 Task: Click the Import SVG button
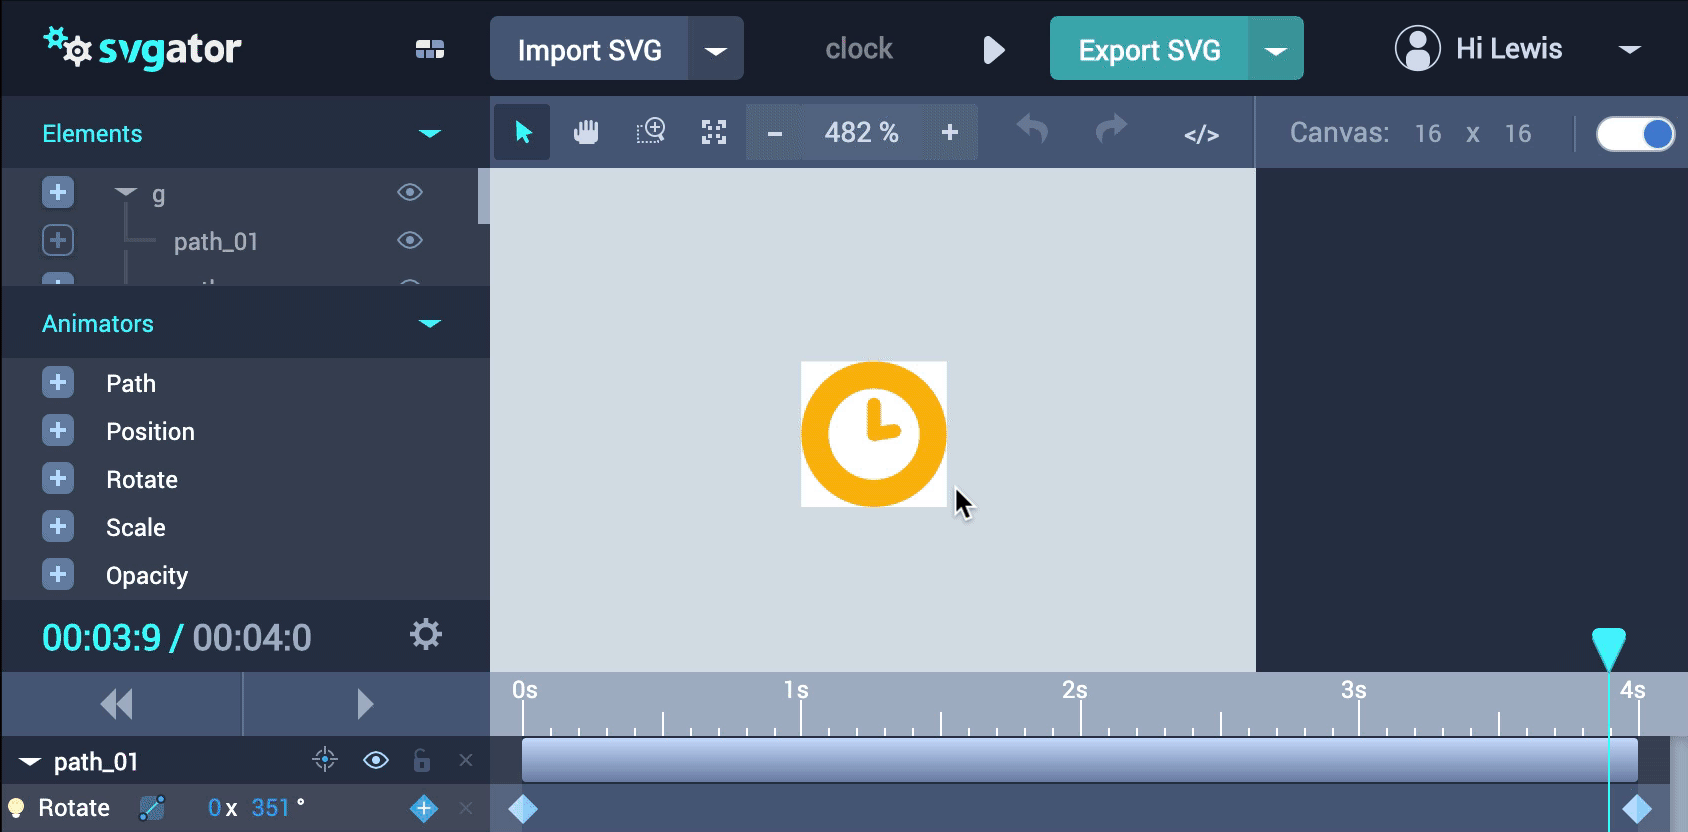(x=589, y=49)
